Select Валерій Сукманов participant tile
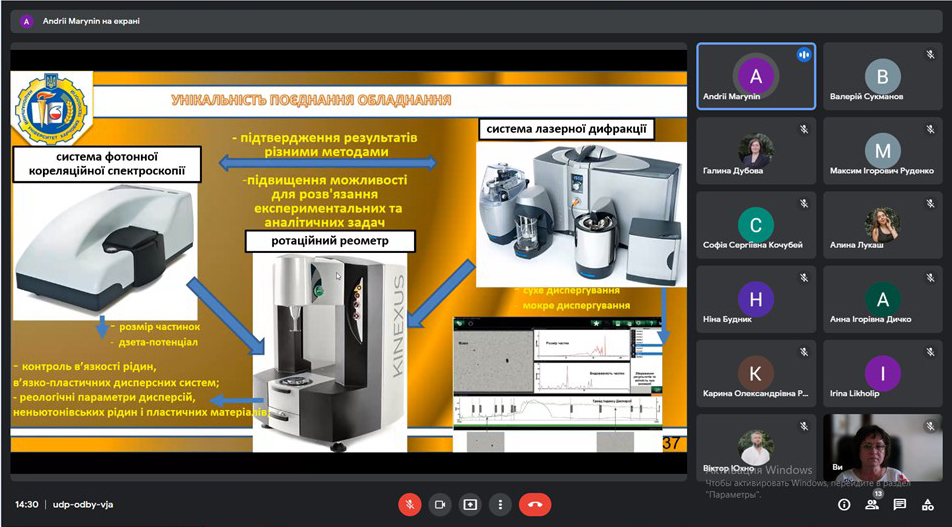 pyautogui.click(x=883, y=76)
